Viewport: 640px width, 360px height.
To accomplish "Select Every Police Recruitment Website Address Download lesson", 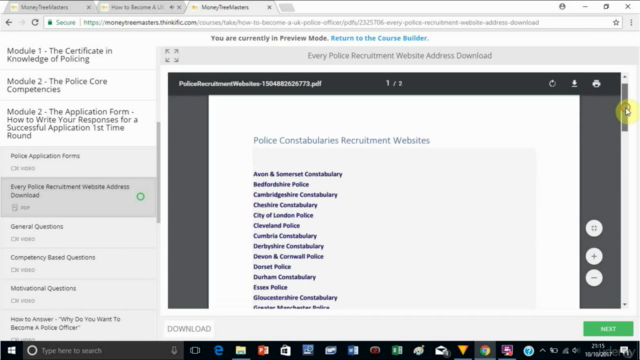I will pyautogui.click(x=78, y=197).
